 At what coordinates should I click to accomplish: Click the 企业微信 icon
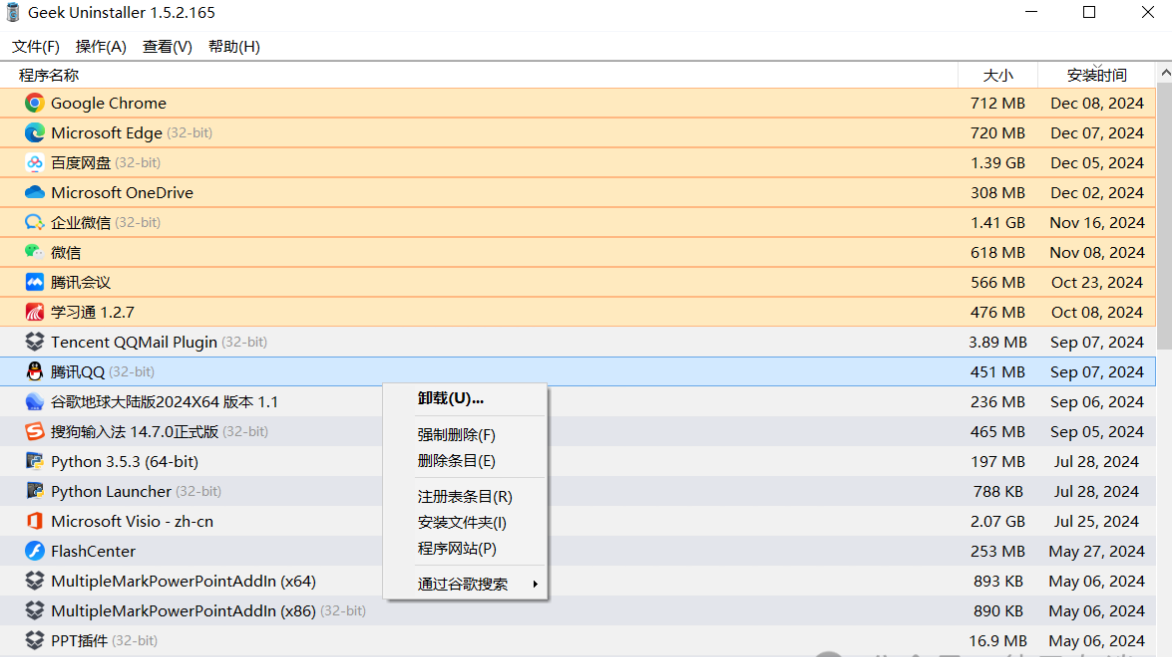pos(34,222)
